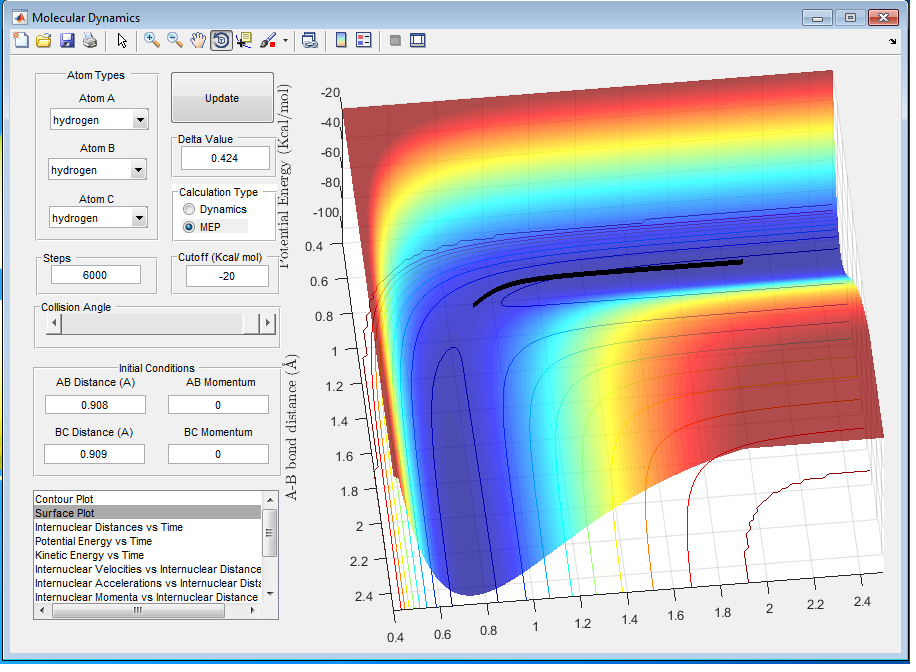Save the figure using the floppy disk icon
This screenshot has width=916, height=672.
[x=67, y=41]
